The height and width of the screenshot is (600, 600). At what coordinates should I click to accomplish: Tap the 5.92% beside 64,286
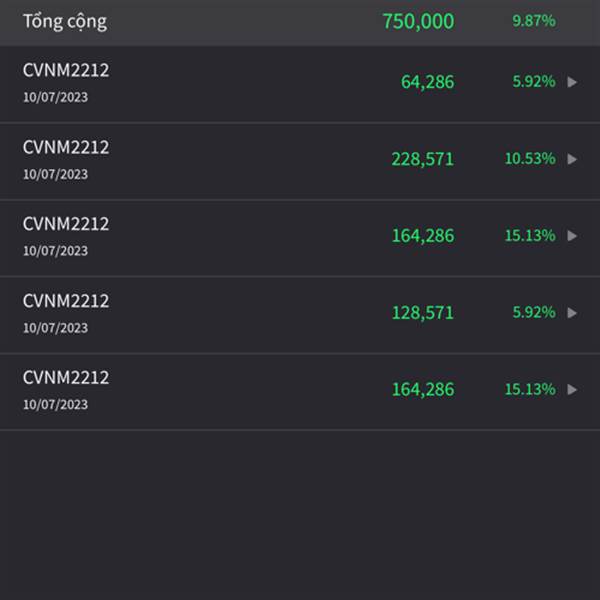click(534, 82)
